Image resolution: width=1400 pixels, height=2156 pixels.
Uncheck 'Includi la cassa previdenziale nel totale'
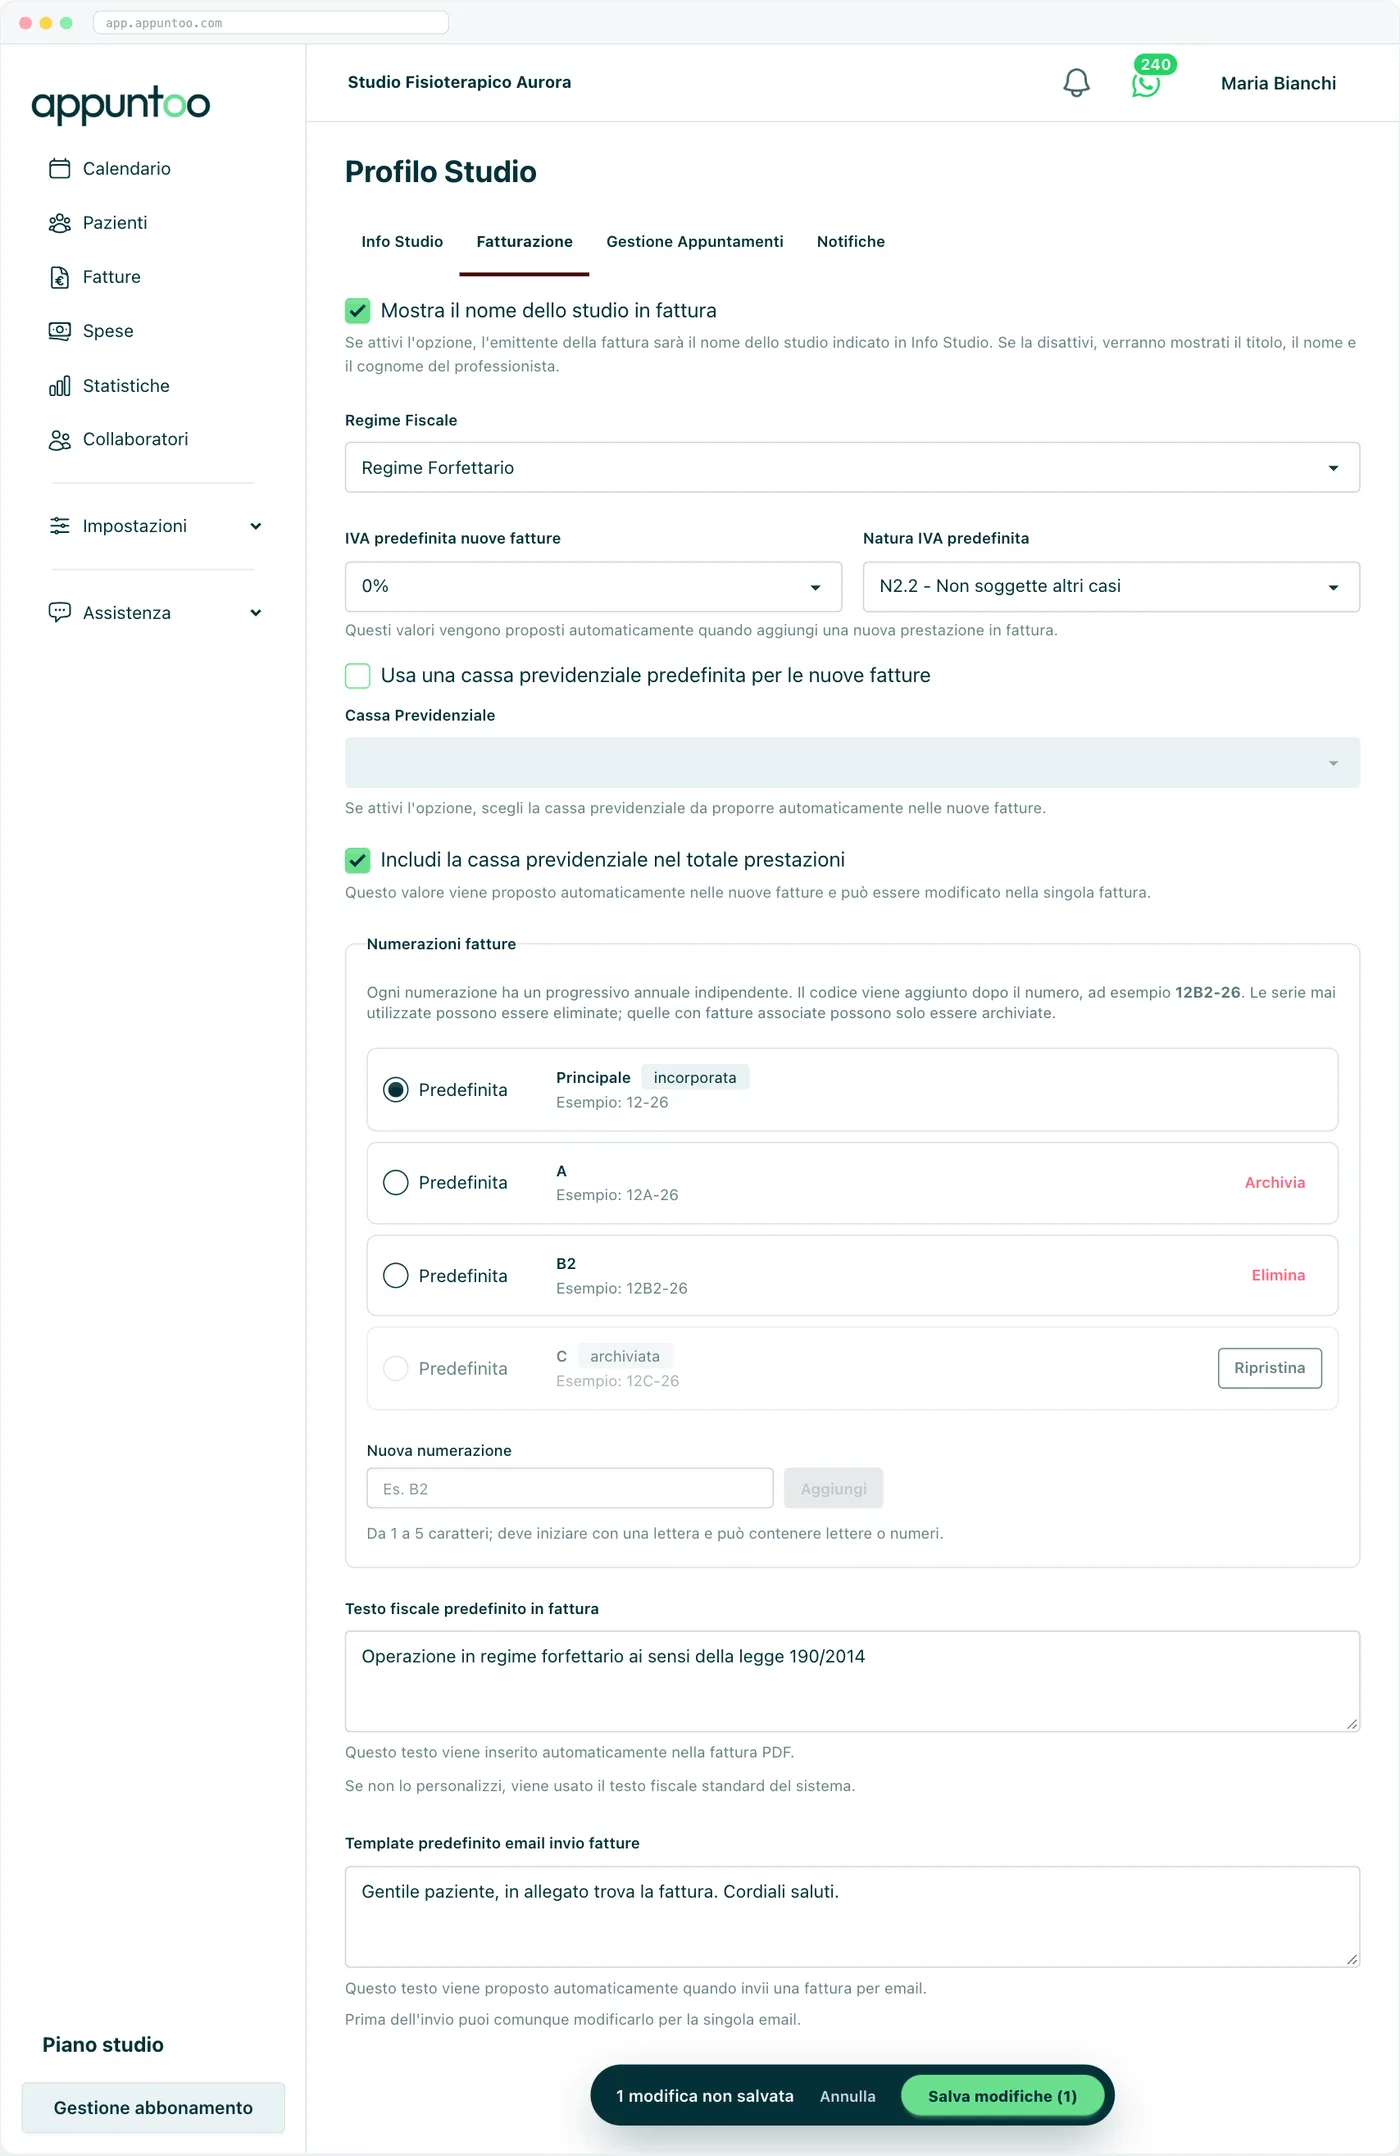pos(358,860)
